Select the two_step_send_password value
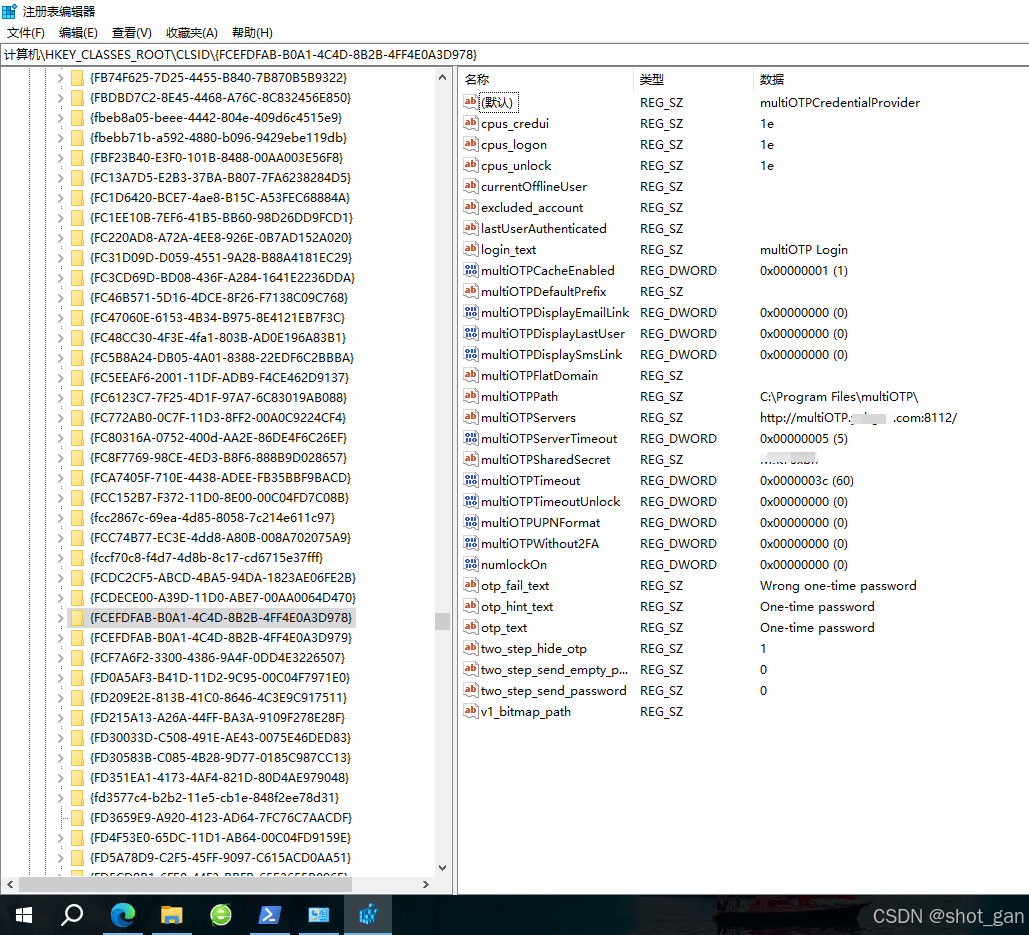 (x=553, y=690)
